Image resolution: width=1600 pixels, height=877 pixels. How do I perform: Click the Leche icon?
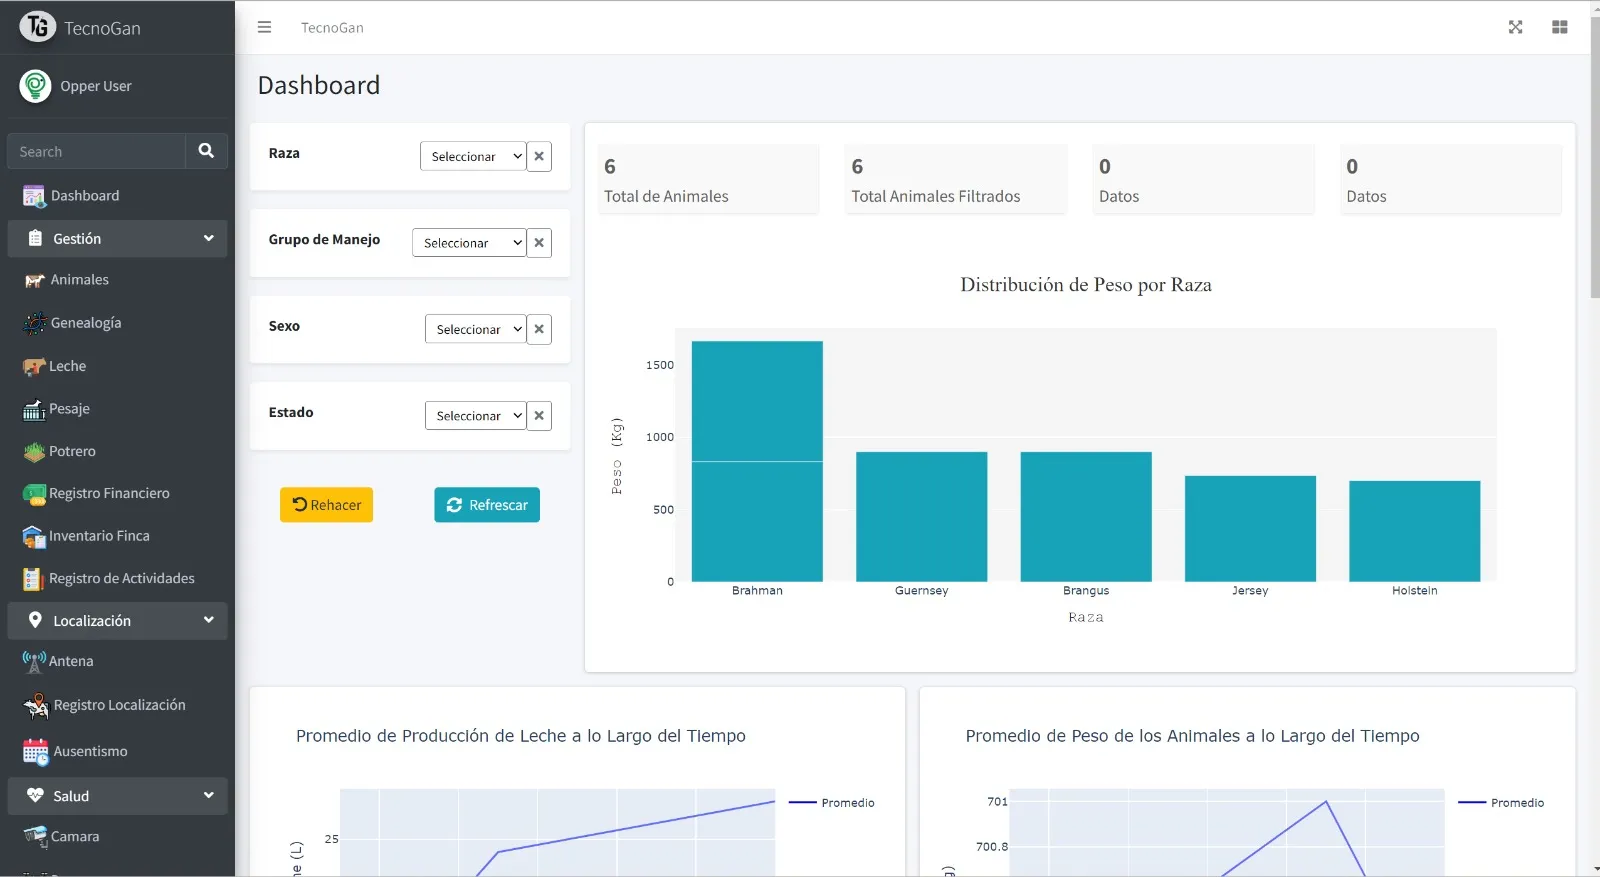pyautogui.click(x=34, y=367)
